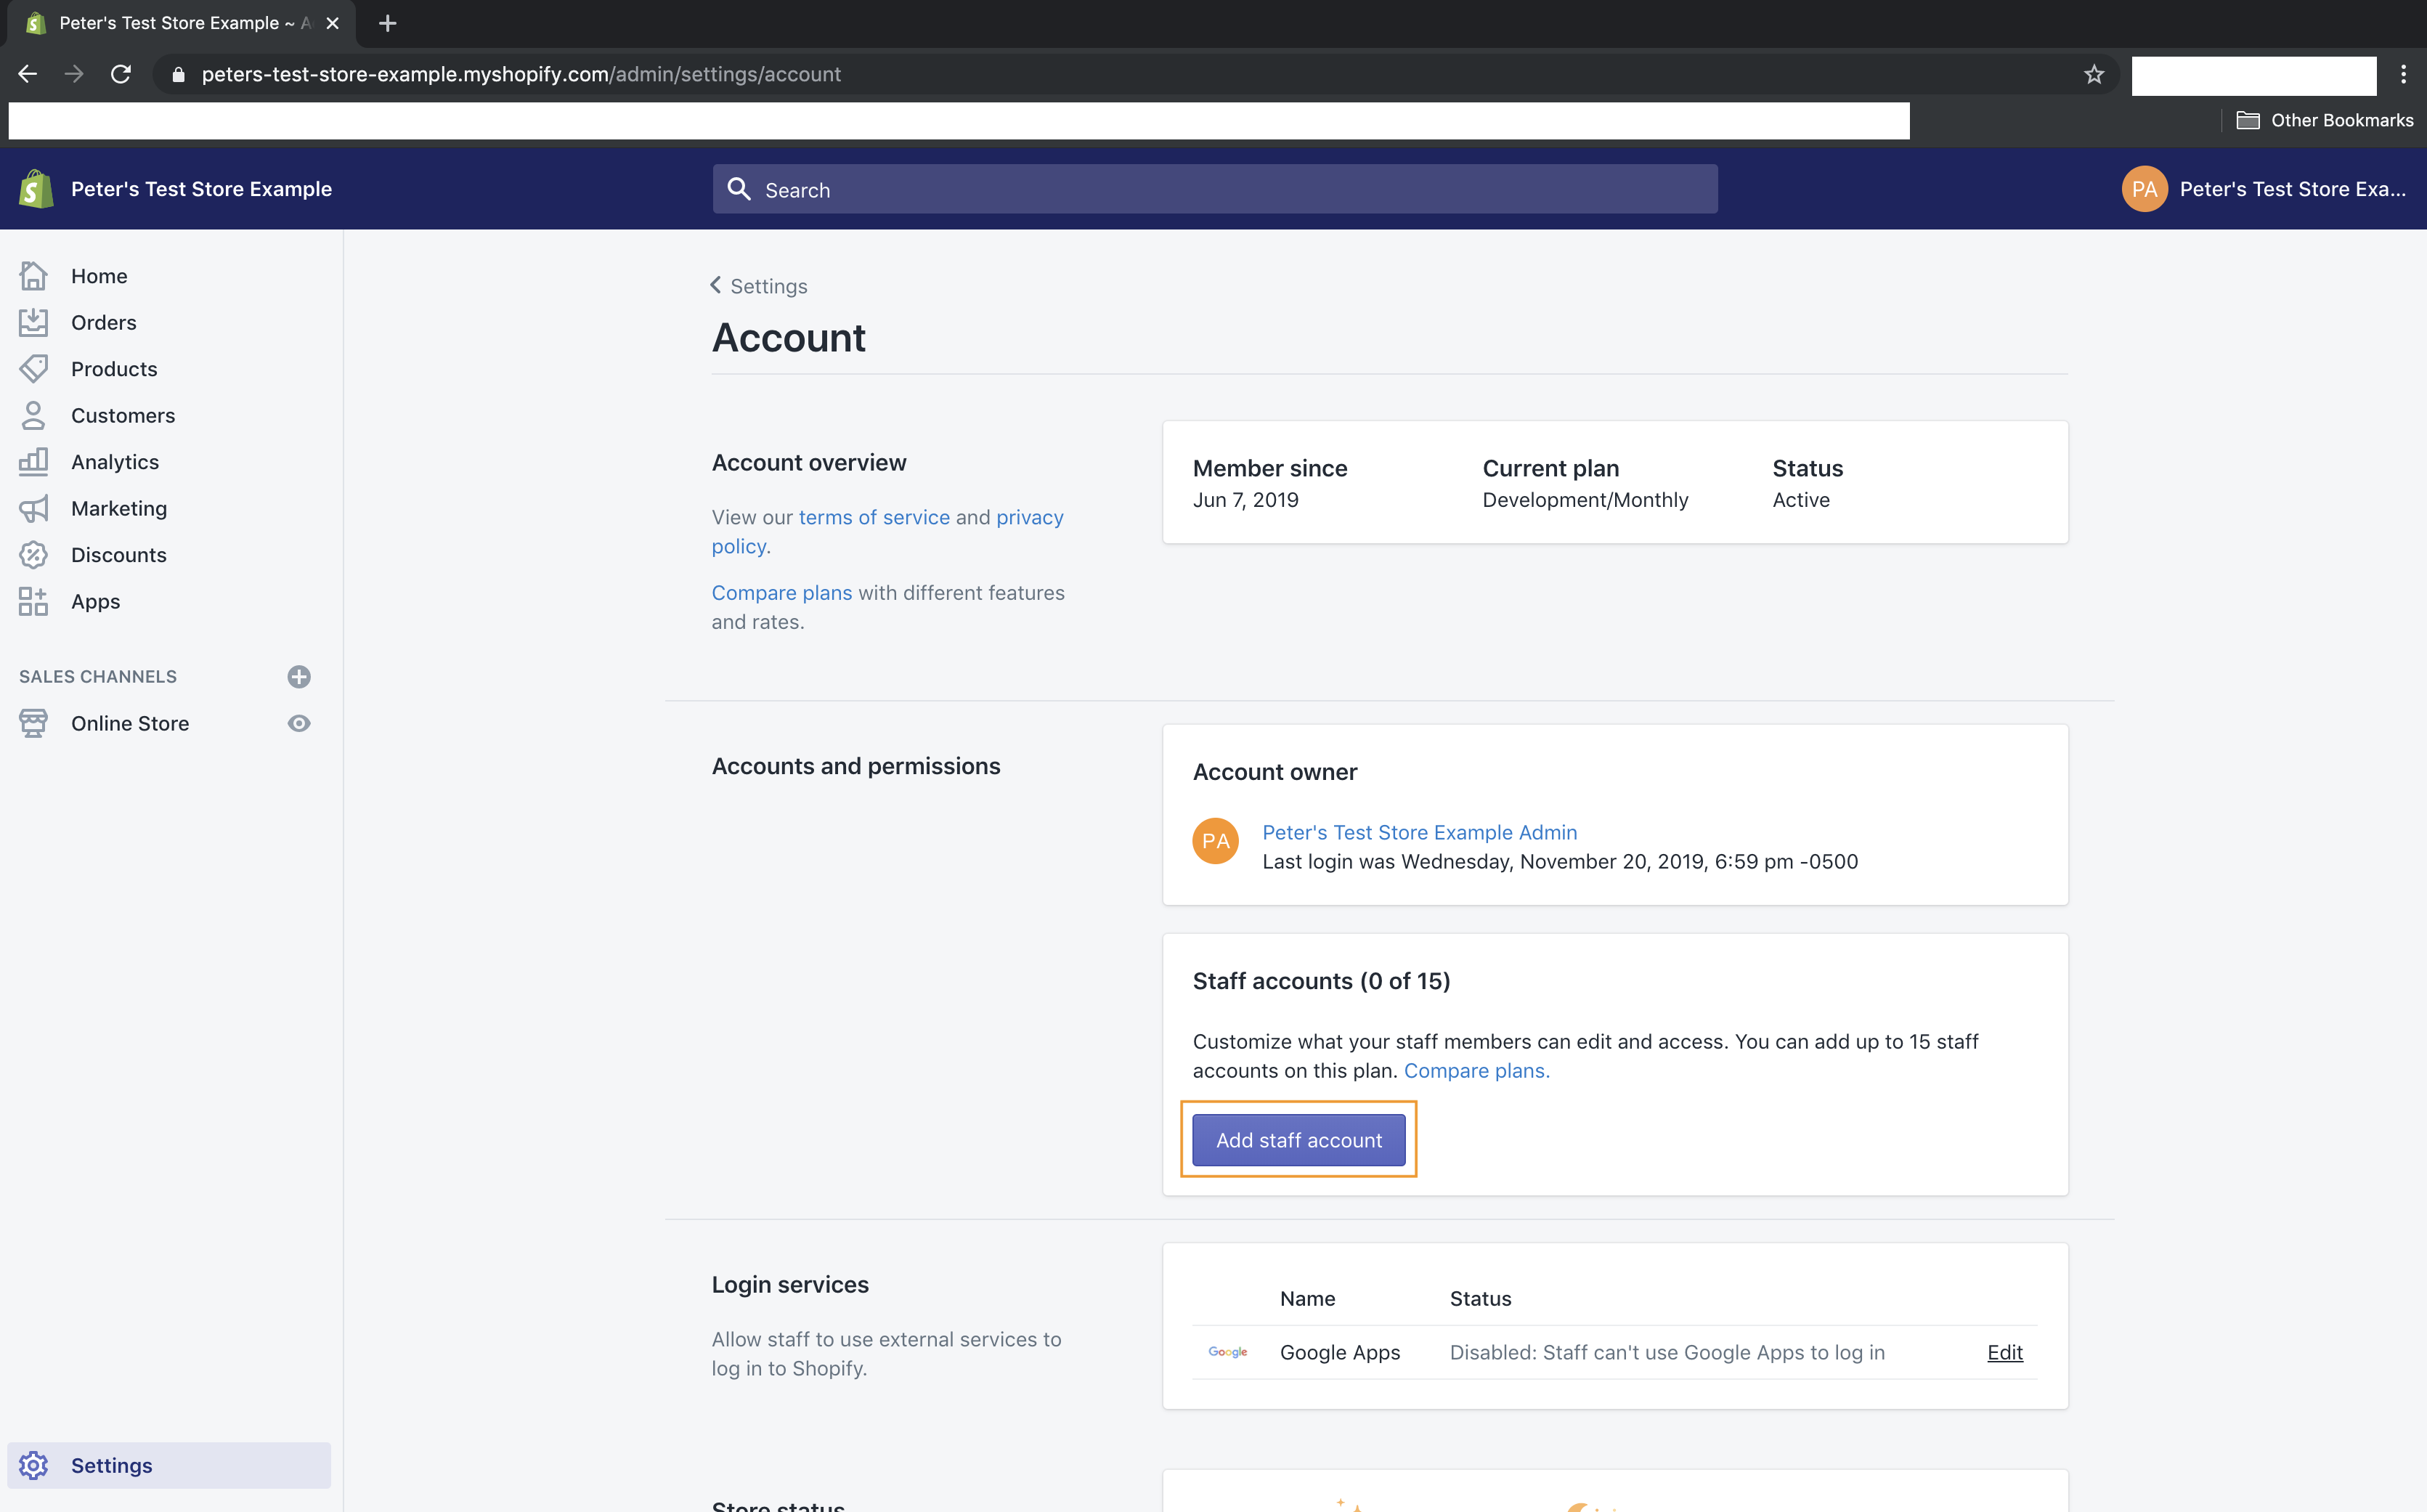Click the 'Google Apps' name cell
This screenshot has width=2427, height=1512.
[x=1340, y=1352]
